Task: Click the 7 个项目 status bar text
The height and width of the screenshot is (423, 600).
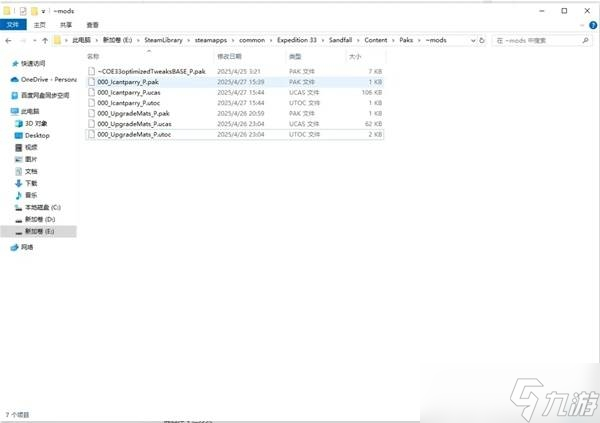Action: click(17, 415)
